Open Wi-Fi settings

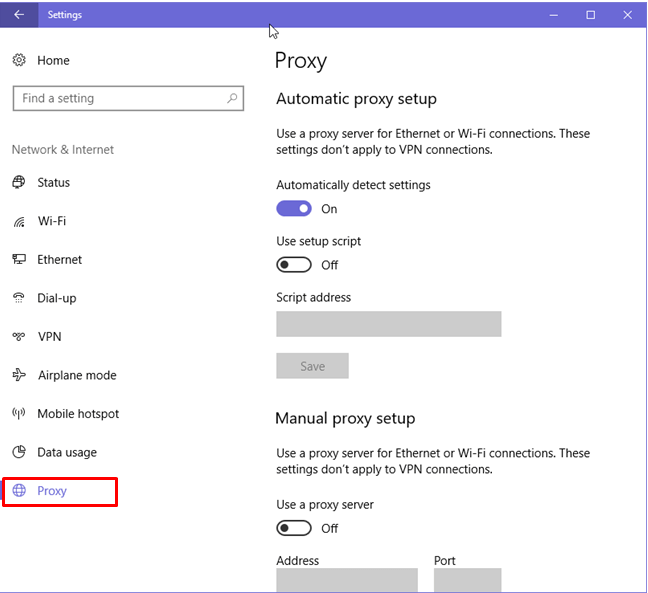point(52,221)
